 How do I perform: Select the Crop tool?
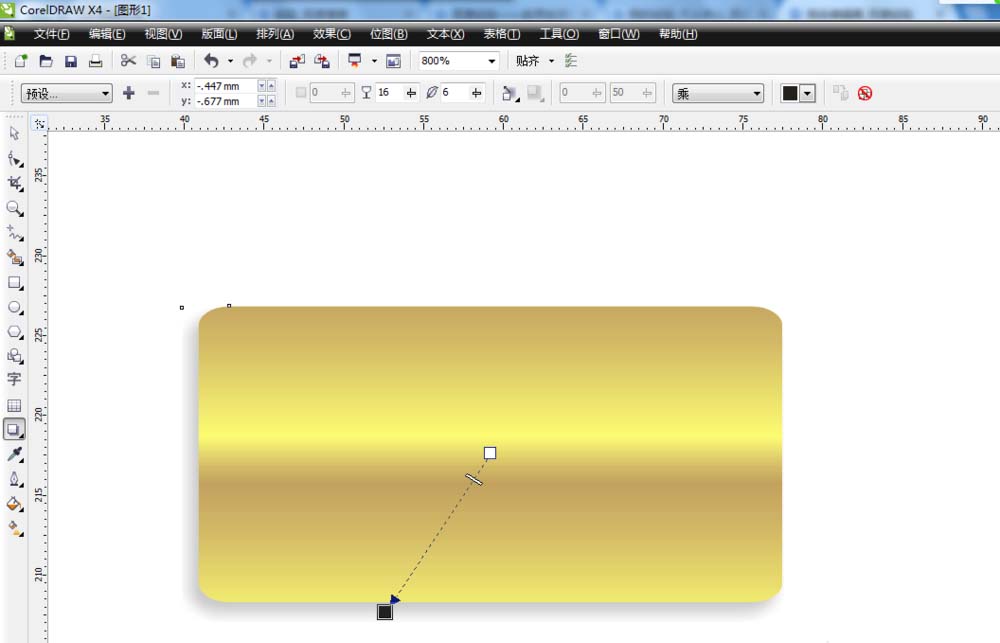pos(14,183)
